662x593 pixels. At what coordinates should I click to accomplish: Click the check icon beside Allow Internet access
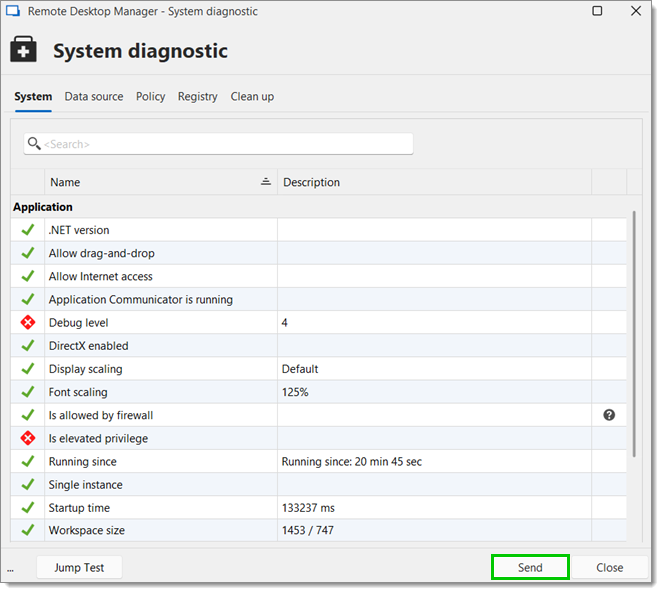pyautogui.click(x=28, y=276)
